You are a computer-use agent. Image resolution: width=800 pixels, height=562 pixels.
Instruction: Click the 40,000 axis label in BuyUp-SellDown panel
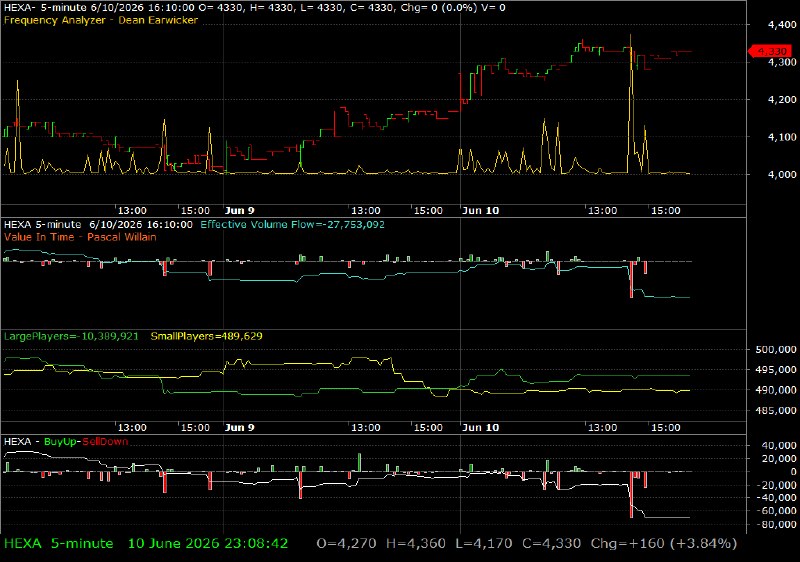click(x=779, y=445)
